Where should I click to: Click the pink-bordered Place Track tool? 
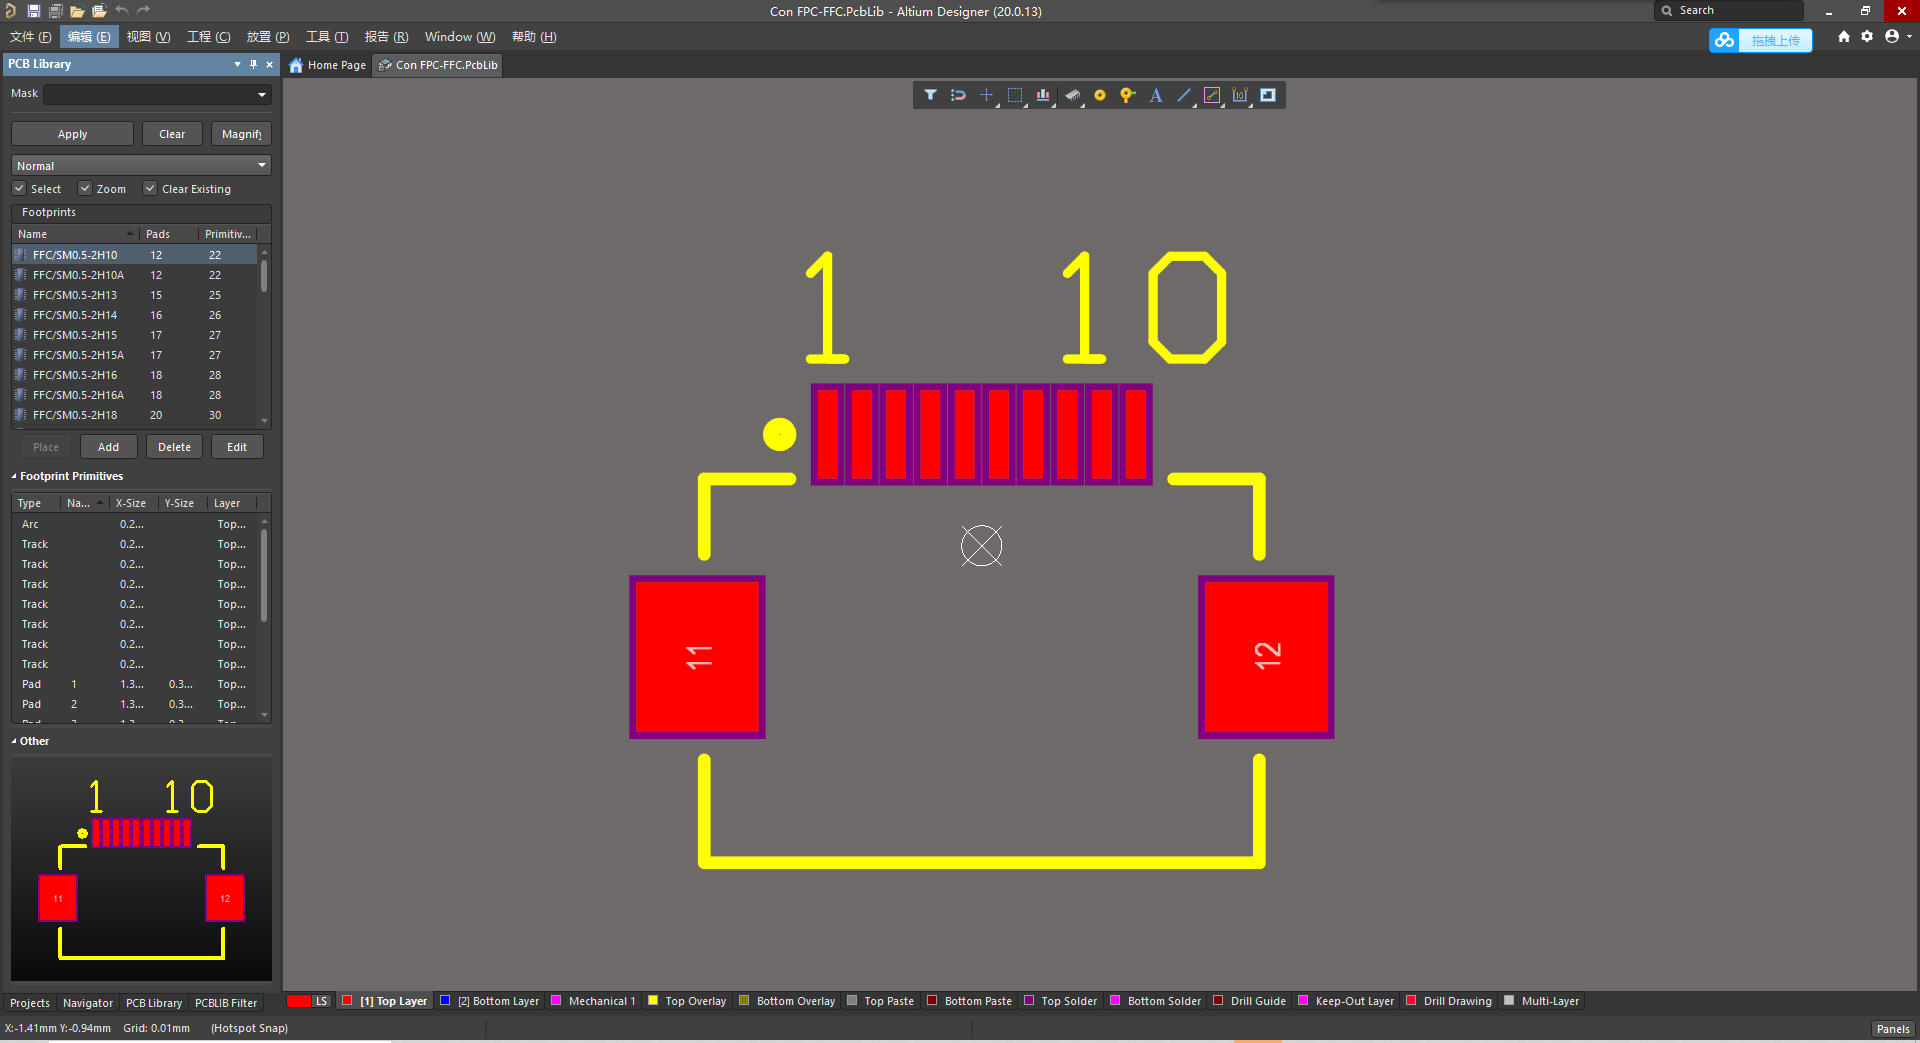pos(1212,95)
